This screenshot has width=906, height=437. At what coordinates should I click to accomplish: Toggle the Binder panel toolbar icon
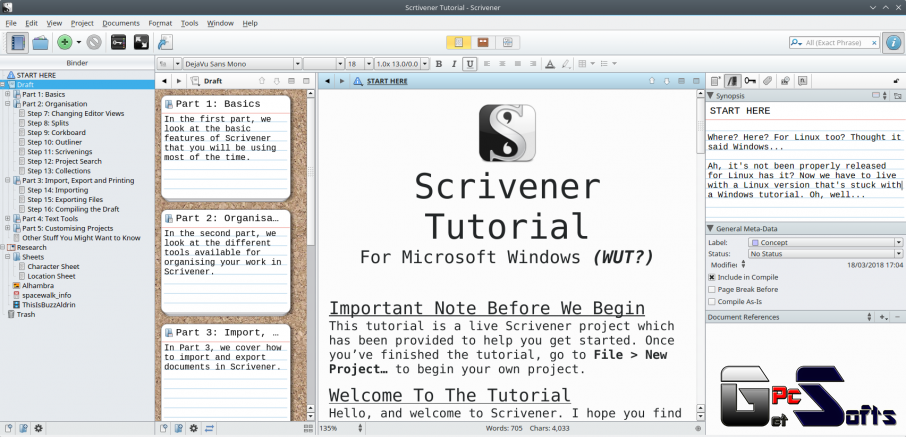coord(17,42)
